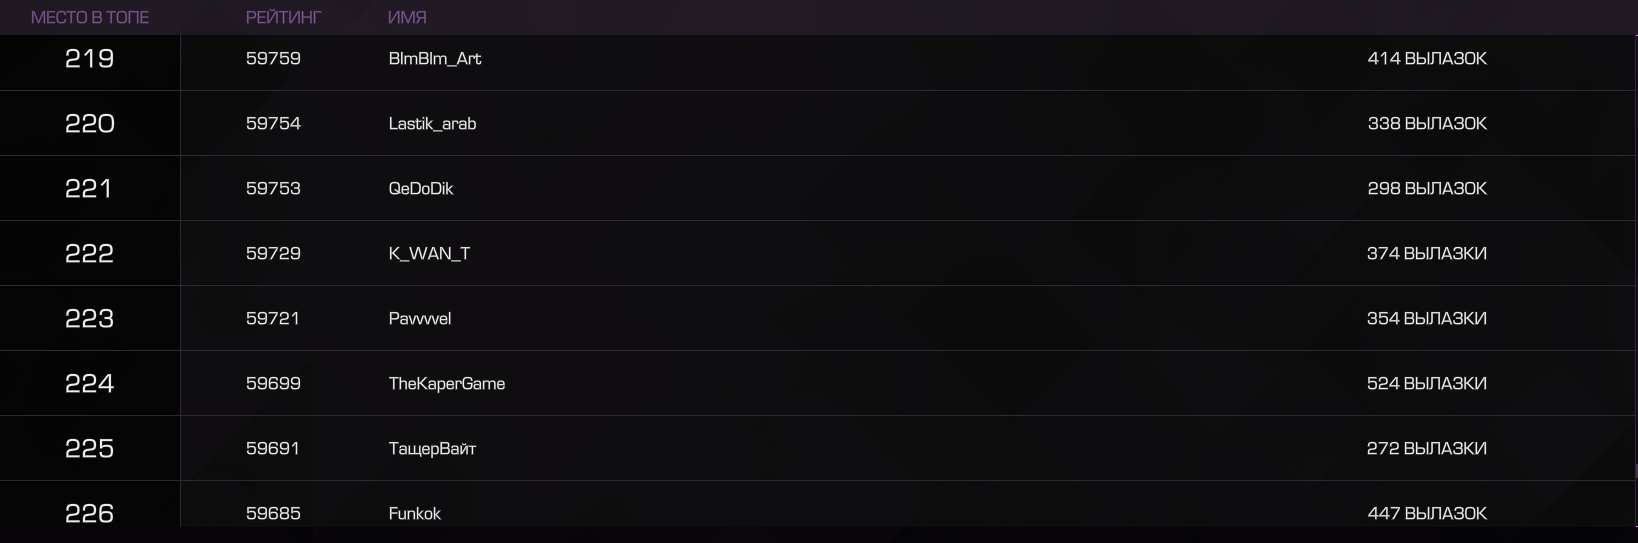Select the 524 ВЫЛАЗКИ count
The width and height of the screenshot is (1638, 543).
click(1427, 384)
